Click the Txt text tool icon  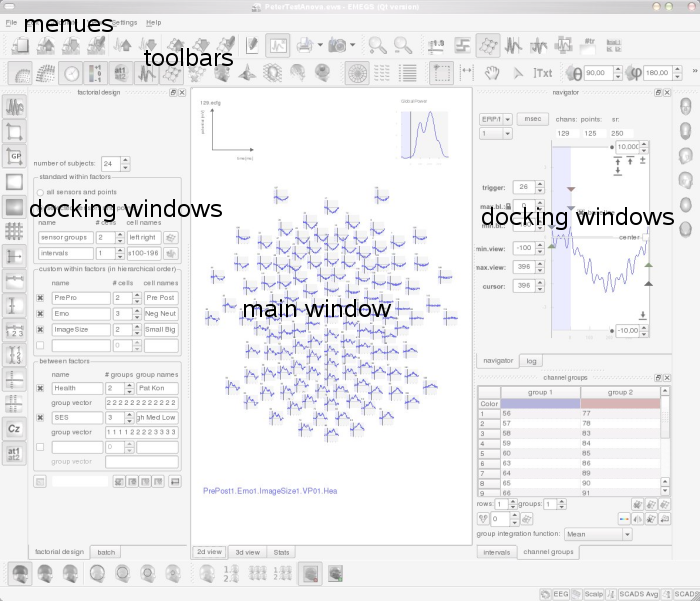(542, 73)
